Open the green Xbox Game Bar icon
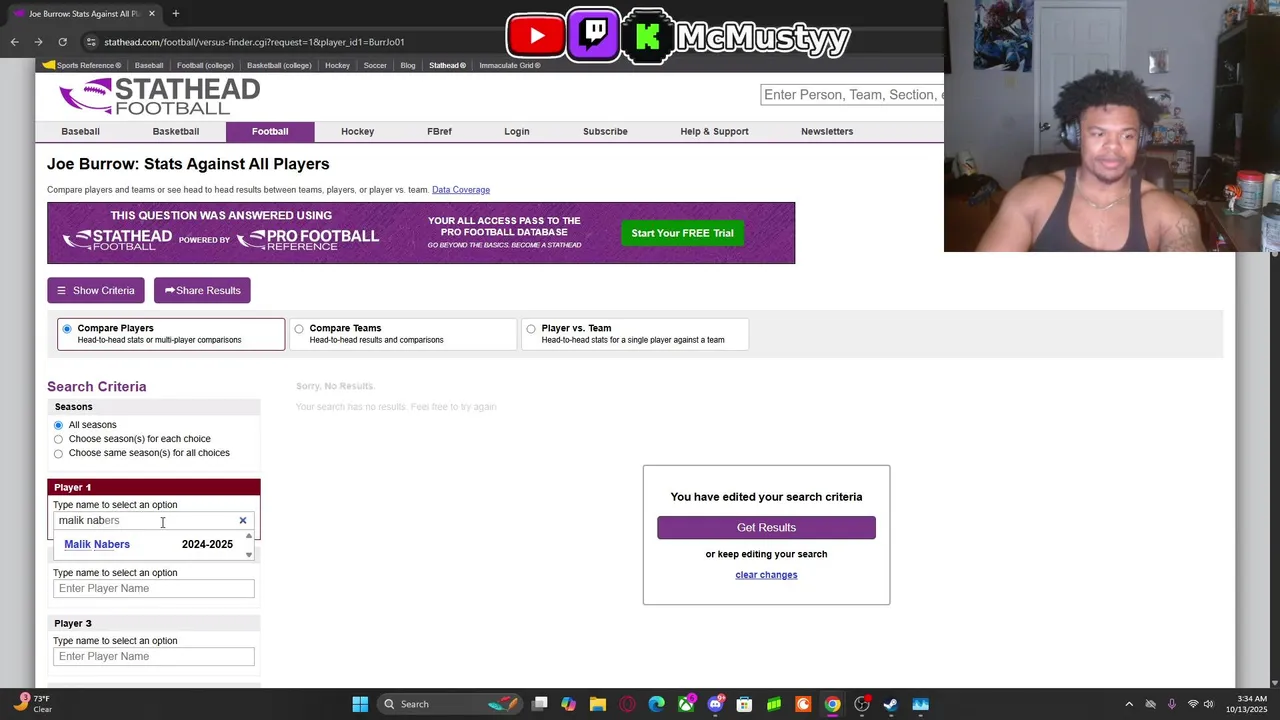 (x=774, y=704)
